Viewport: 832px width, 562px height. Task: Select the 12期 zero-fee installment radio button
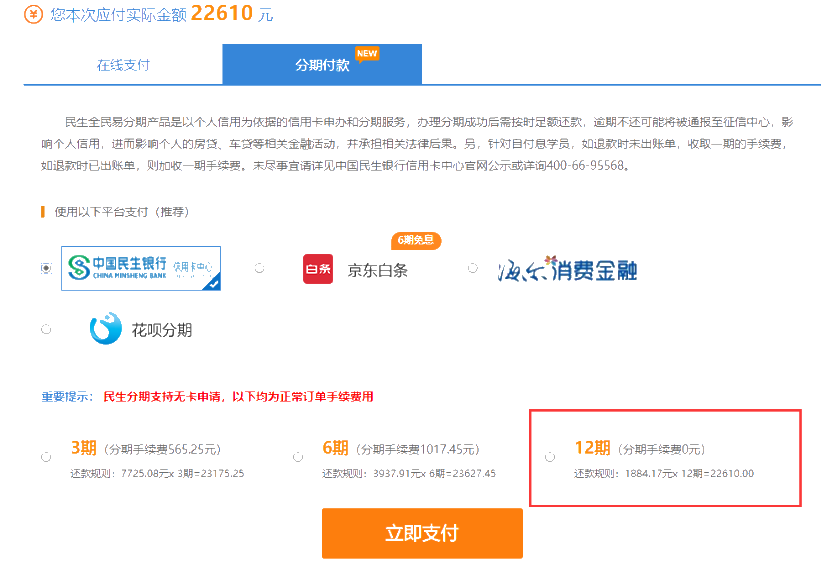click(550, 457)
